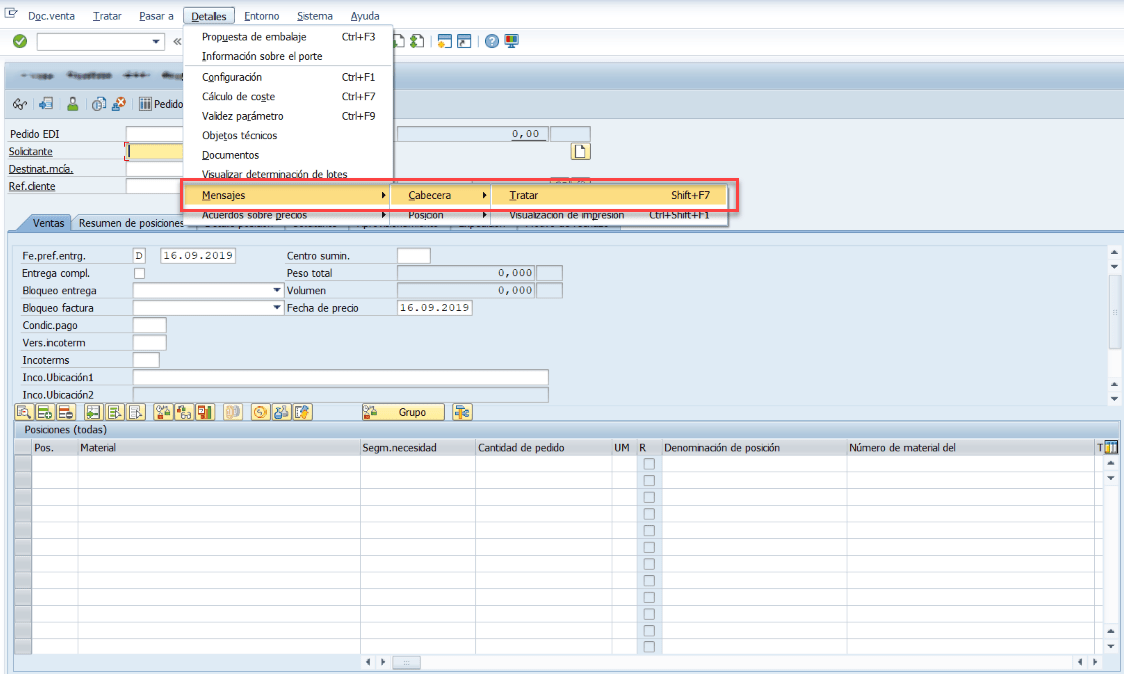
Task: Click the Solicitante label link
Action: pyautogui.click(x=31, y=151)
